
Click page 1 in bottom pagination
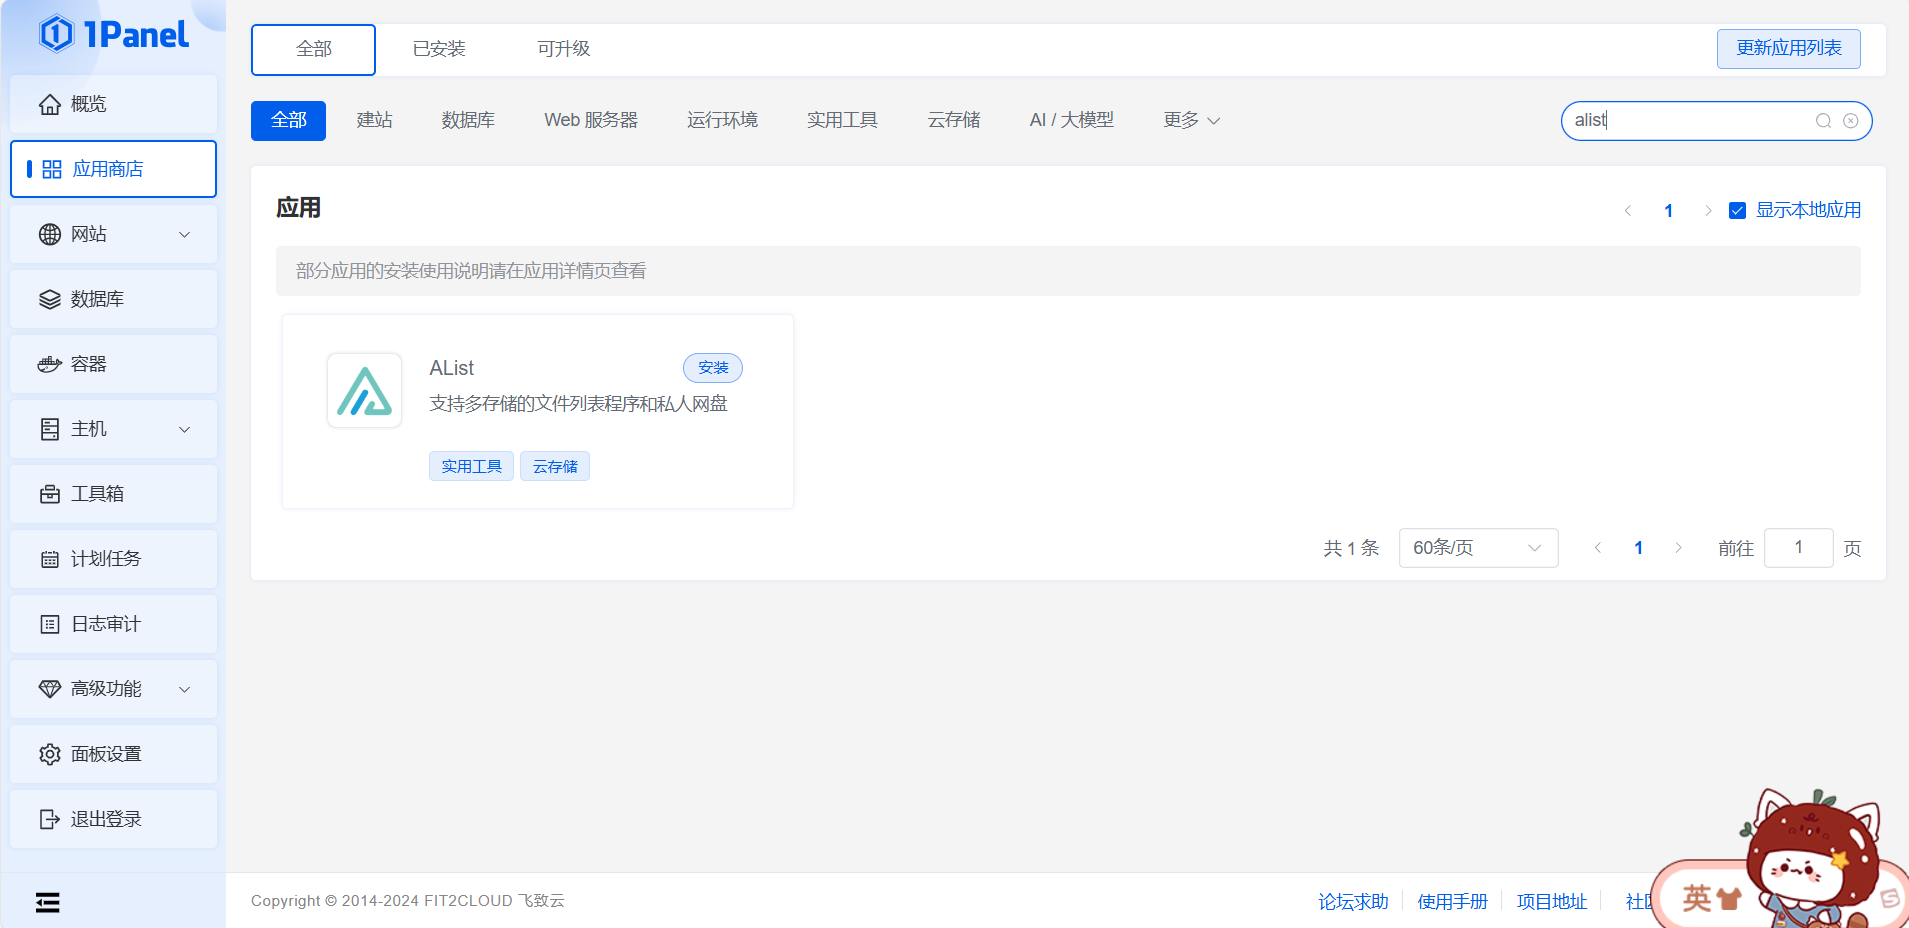click(x=1638, y=548)
